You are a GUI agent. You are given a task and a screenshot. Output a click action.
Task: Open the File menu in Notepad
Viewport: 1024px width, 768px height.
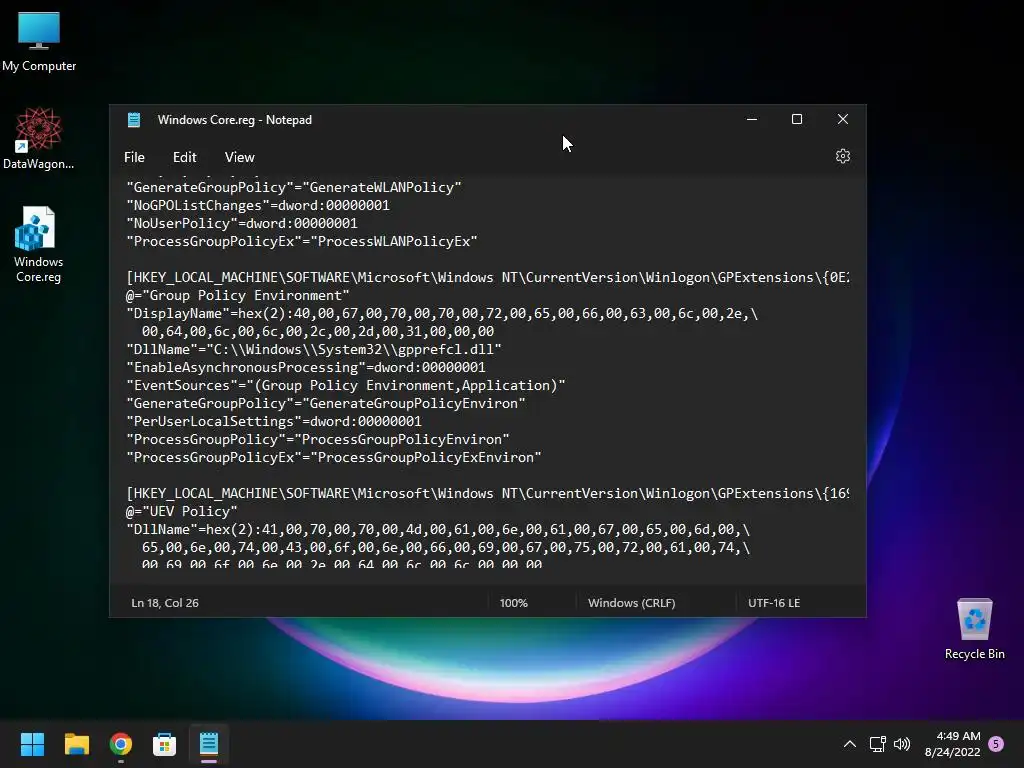134,157
